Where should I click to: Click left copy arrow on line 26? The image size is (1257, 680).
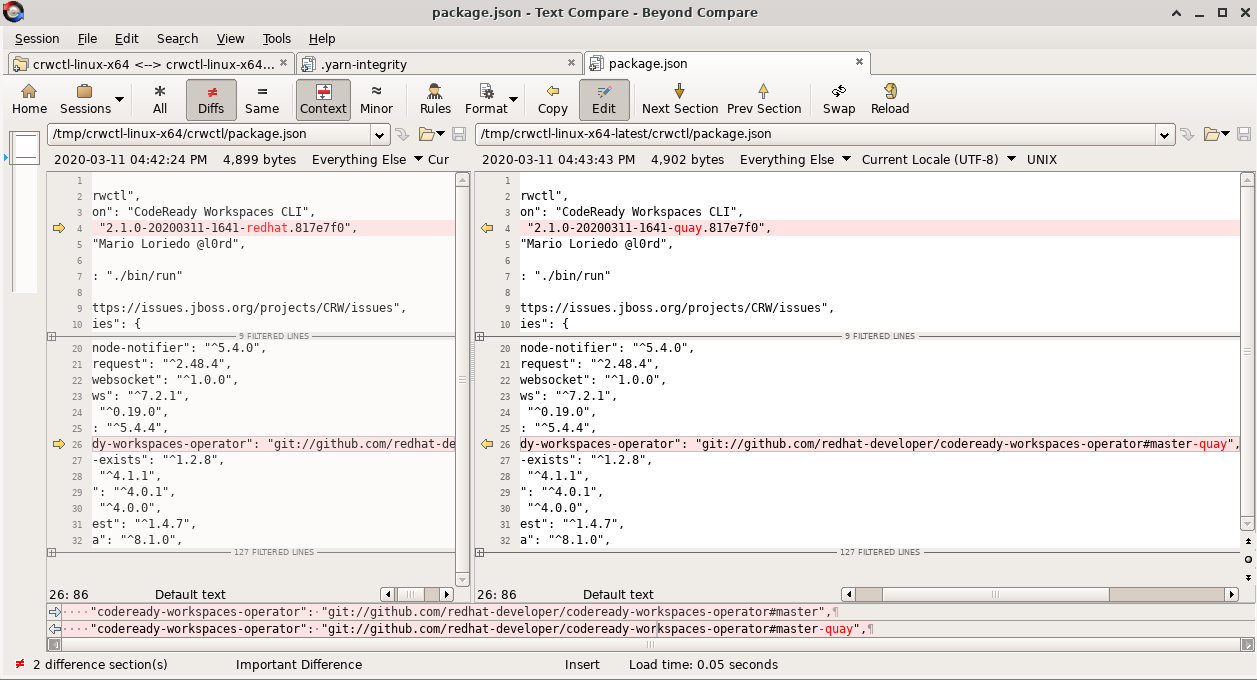click(x=58, y=444)
